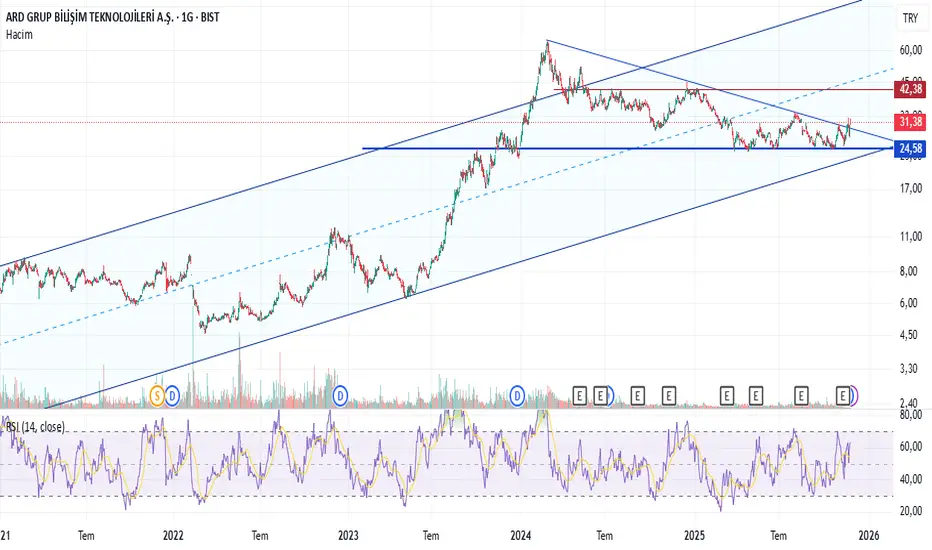Open the D dividend marker above the 2024 label
Image resolution: width=932 pixels, height=550 pixels.
517,395
